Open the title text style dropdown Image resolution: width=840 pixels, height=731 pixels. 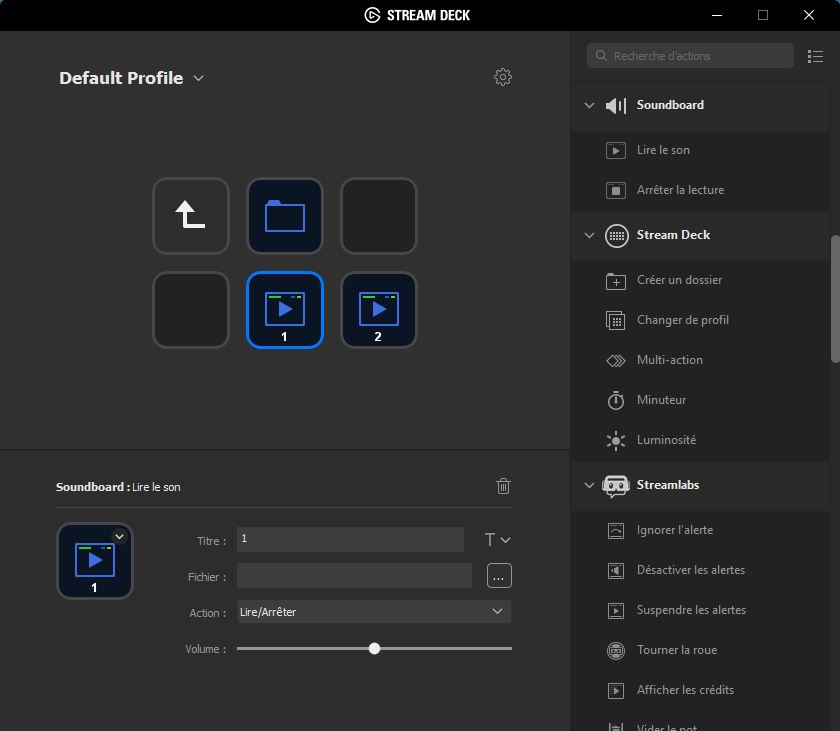coord(497,540)
